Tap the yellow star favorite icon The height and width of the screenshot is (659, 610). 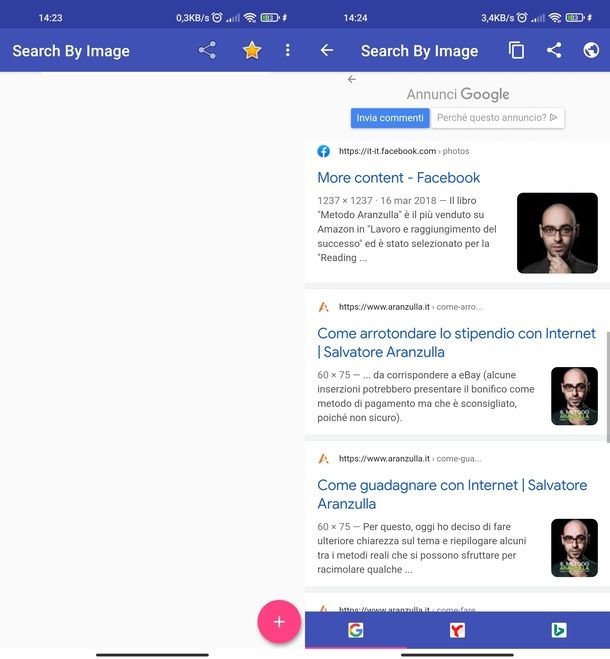pyautogui.click(x=252, y=50)
